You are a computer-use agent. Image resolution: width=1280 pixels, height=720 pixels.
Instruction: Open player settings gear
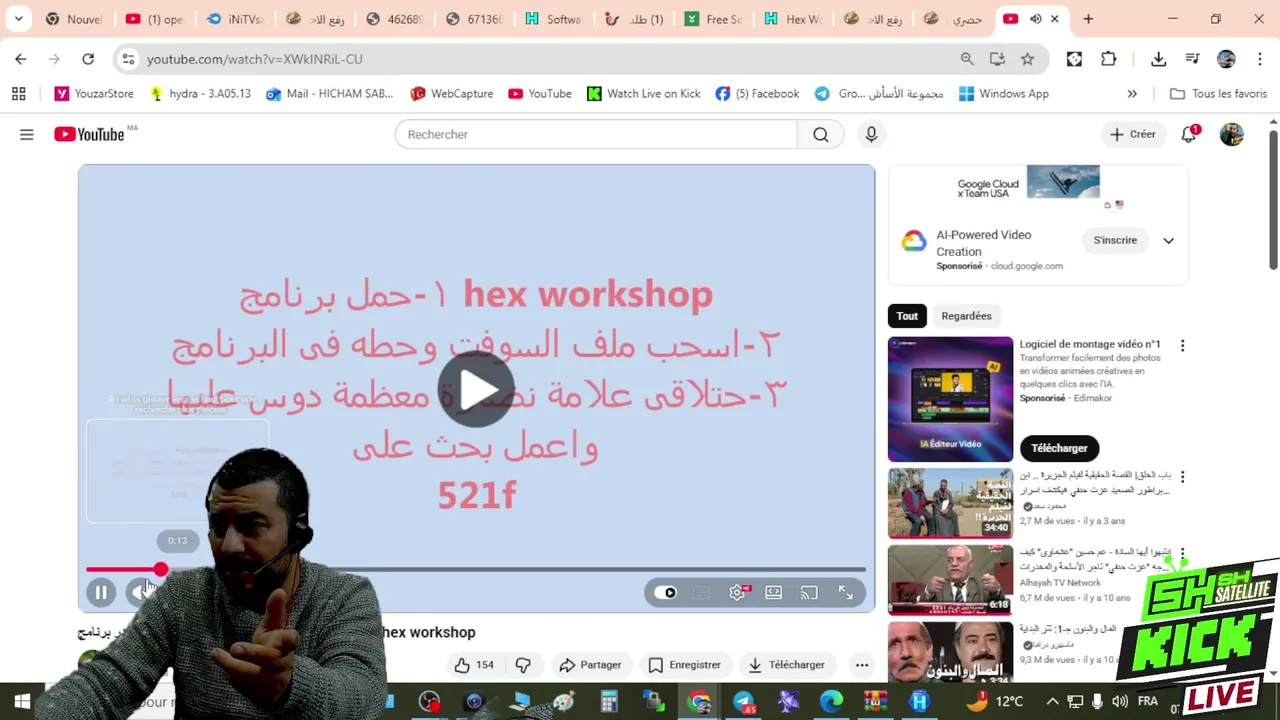738,593
